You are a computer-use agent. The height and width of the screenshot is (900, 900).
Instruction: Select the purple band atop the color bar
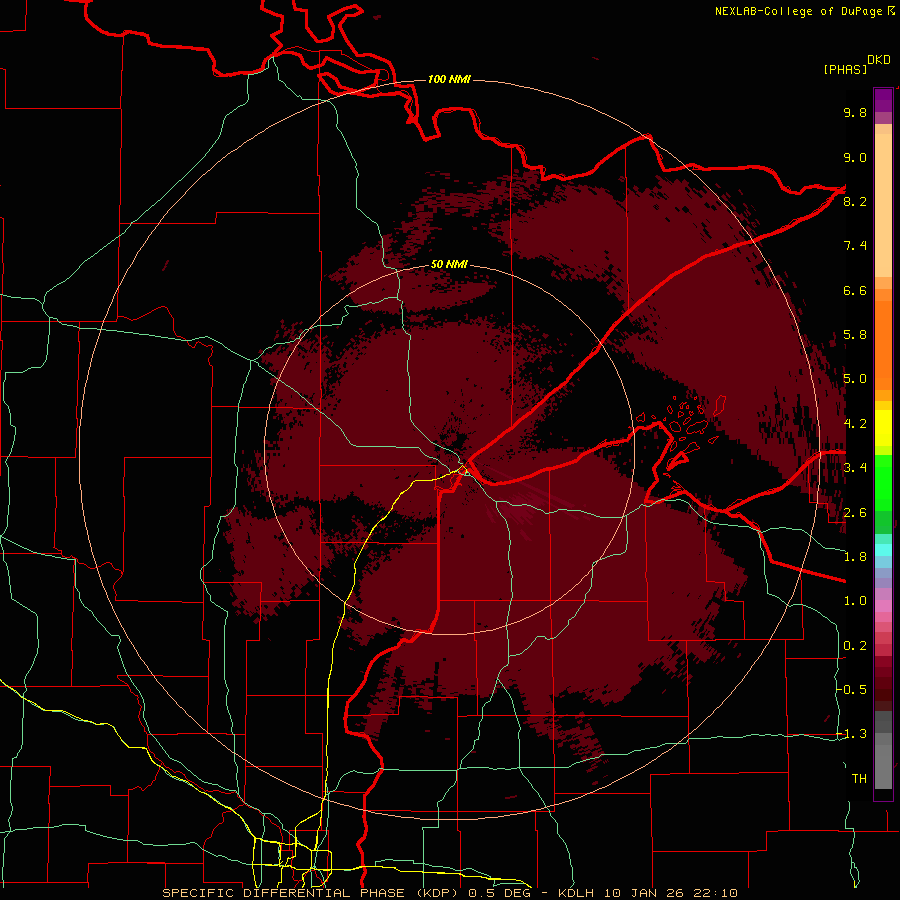click(883, 100)
